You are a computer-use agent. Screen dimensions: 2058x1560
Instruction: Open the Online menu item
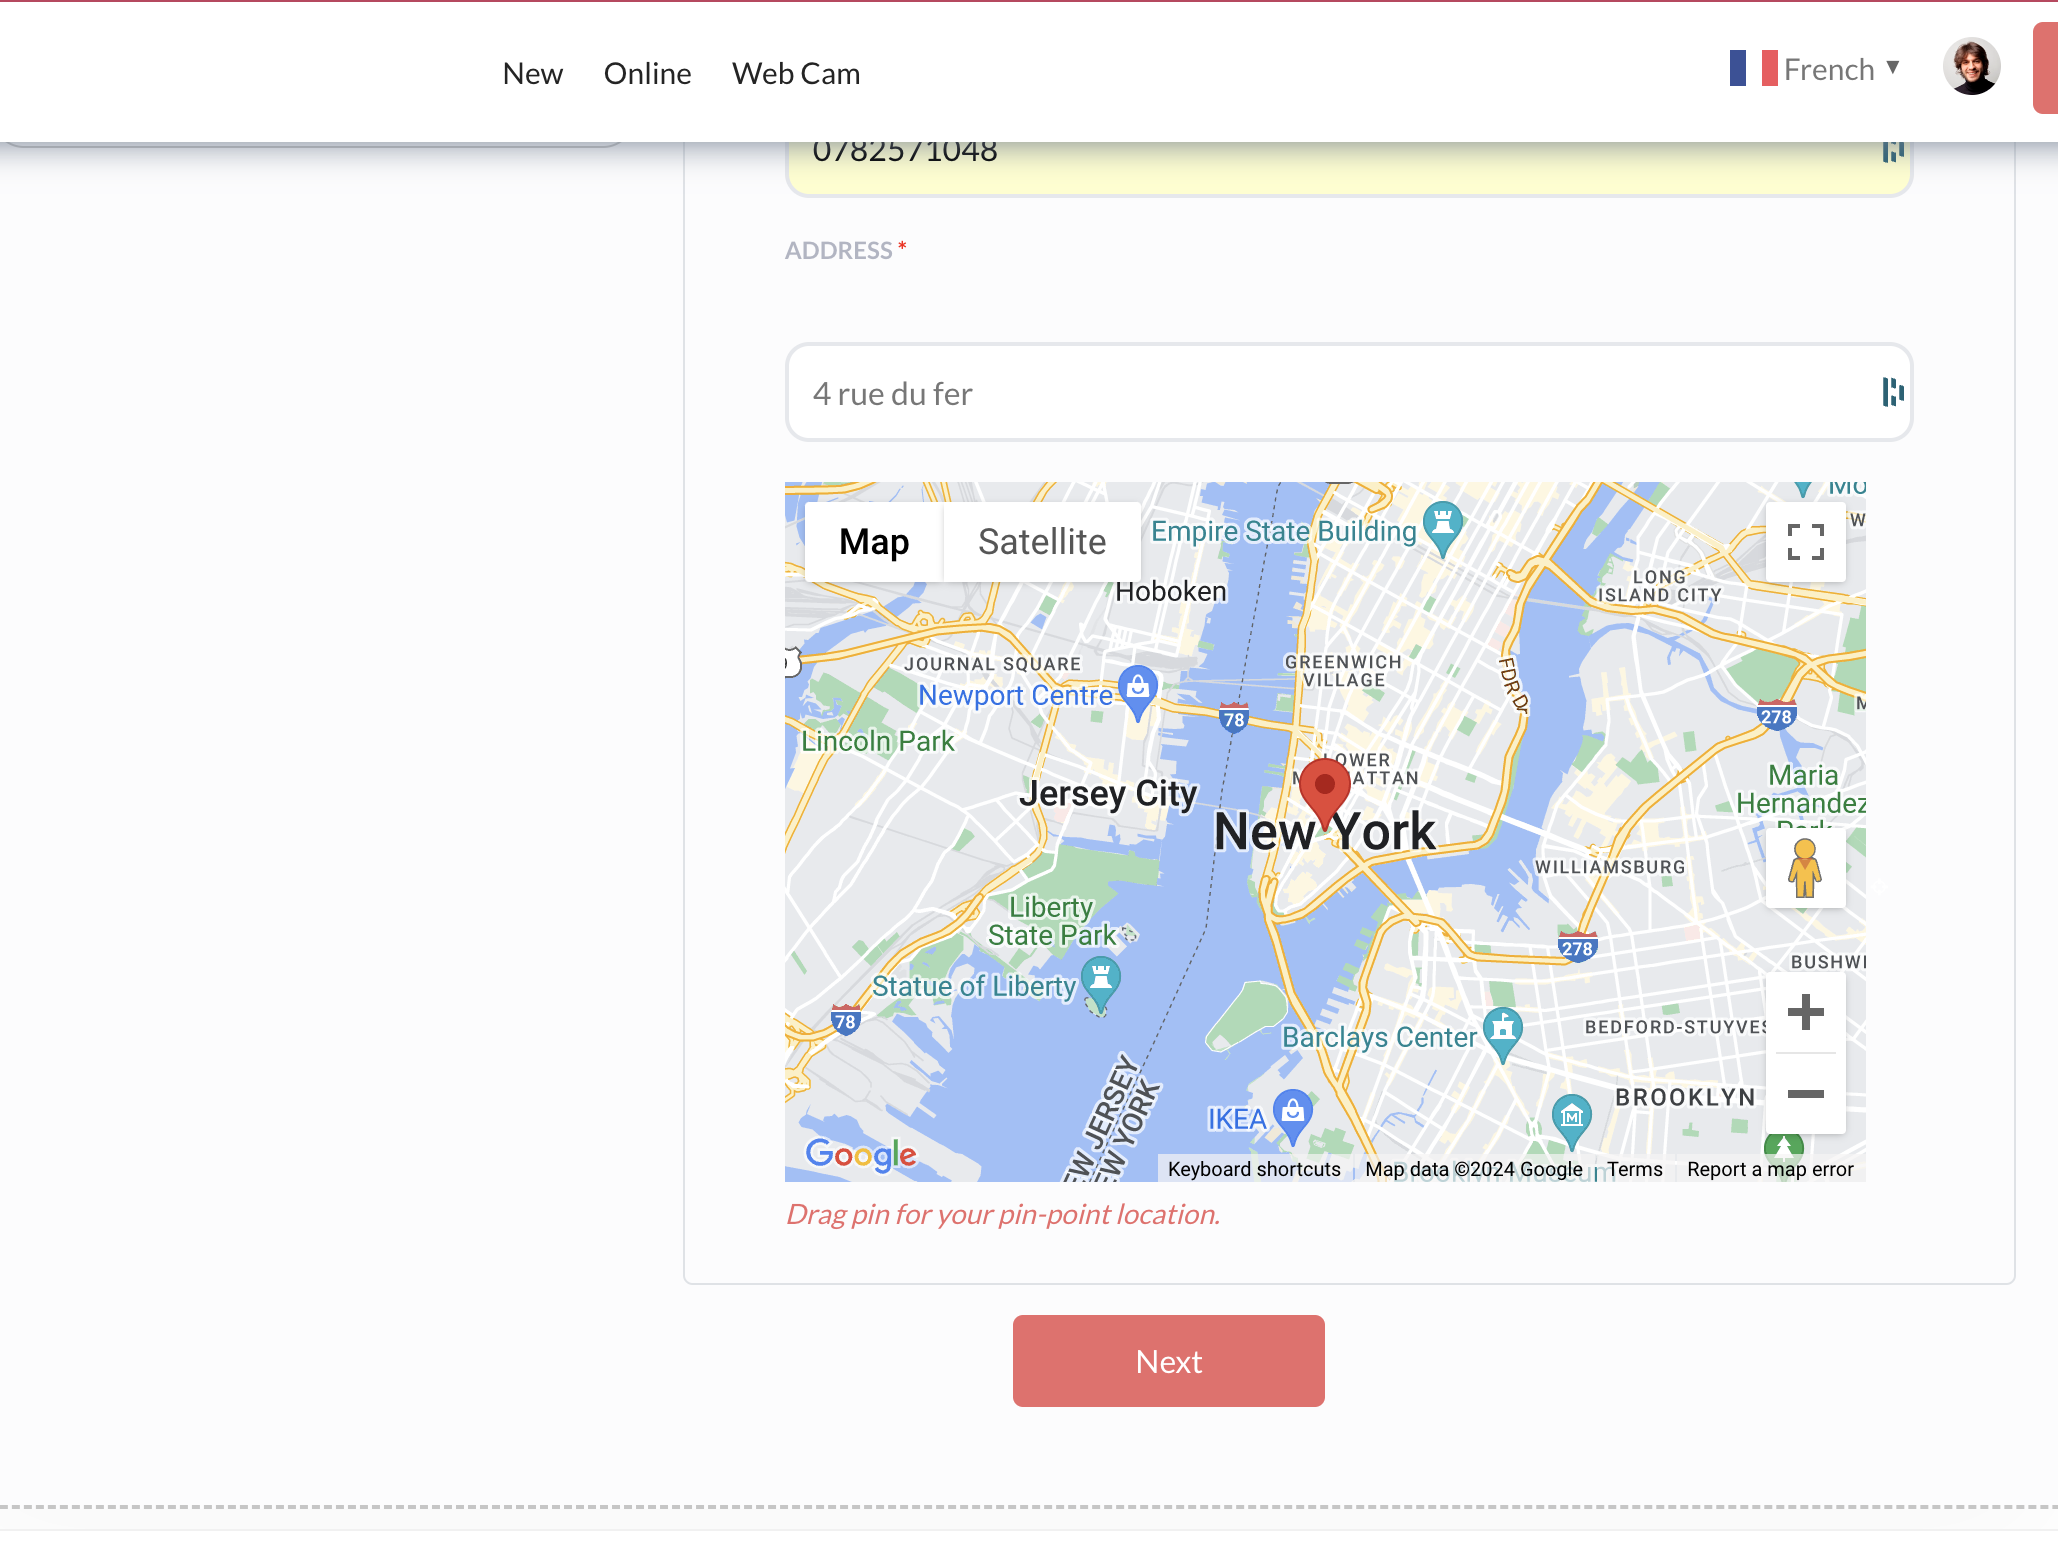(647, 73)
